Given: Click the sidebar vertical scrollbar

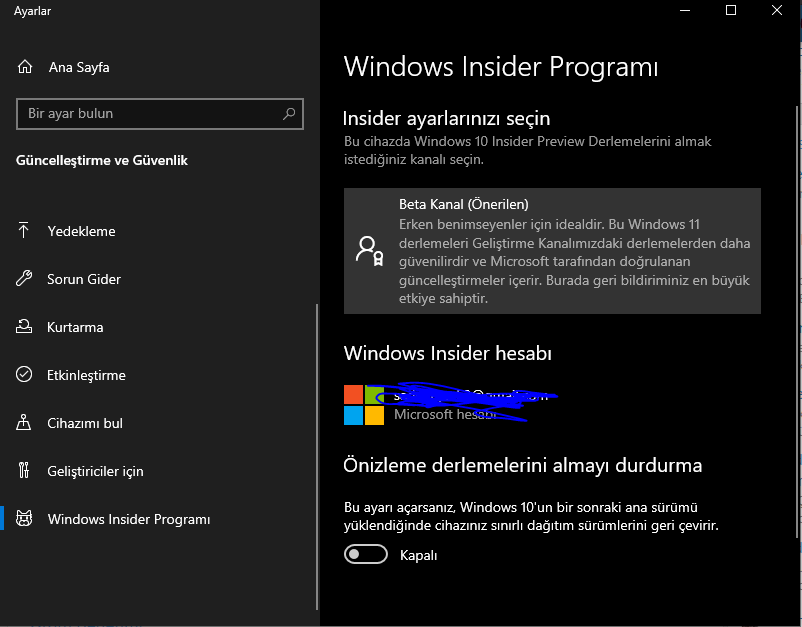Looking at the screenshot, I should coord(317,457).
